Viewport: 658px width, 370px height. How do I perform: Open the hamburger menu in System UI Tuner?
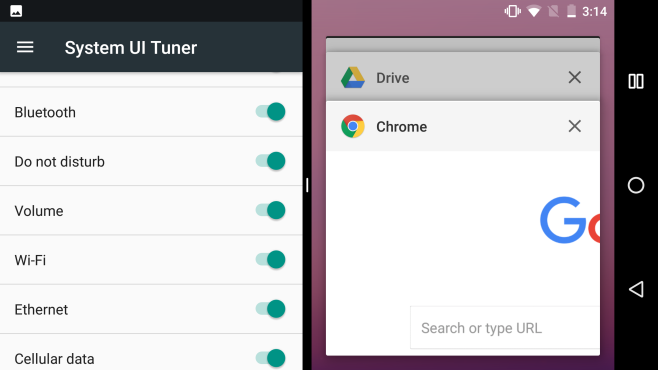(25, 47)
